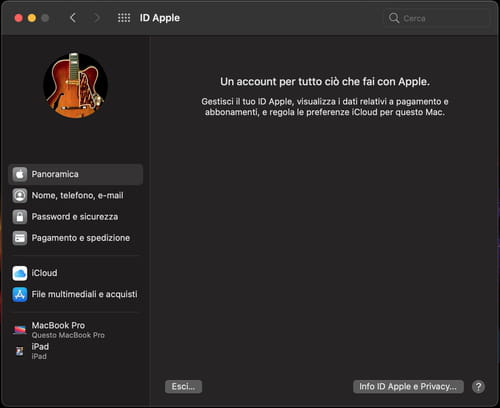Click the 'Questo MacBook Pro' subtitle
The width and height of the screenshot is (500, 408).
(68, 335)
